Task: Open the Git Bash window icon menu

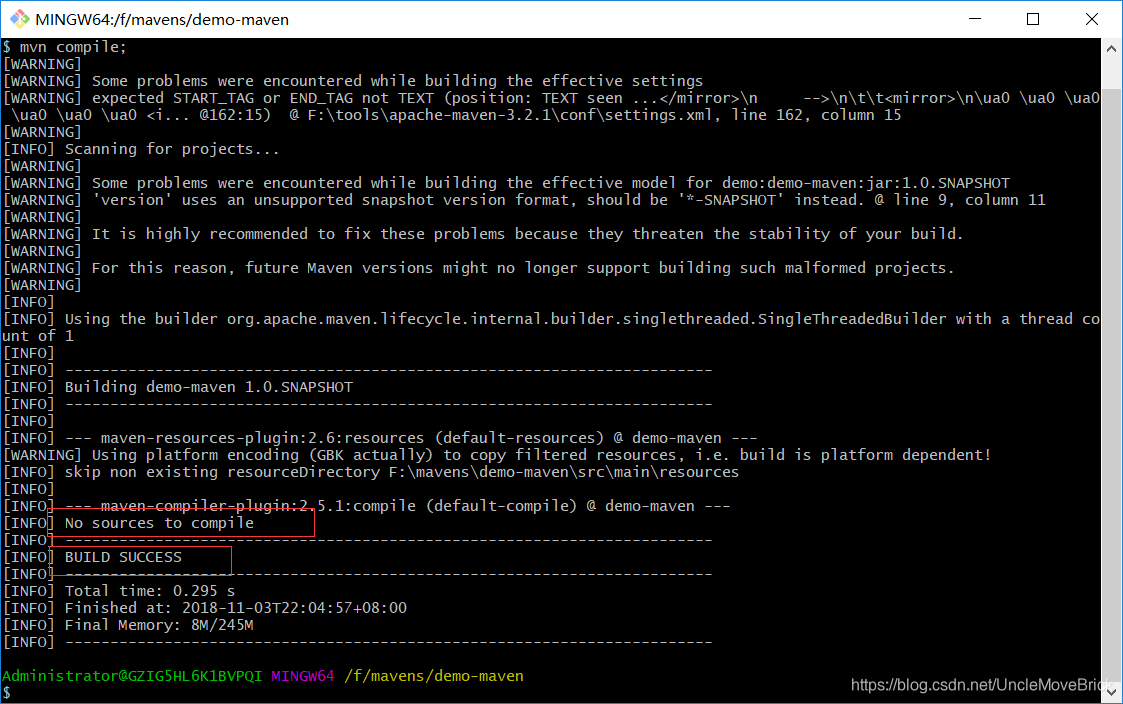Action: 19,19
